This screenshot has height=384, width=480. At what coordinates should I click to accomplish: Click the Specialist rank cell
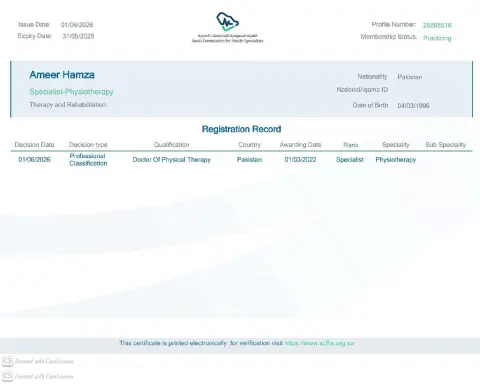350,160
